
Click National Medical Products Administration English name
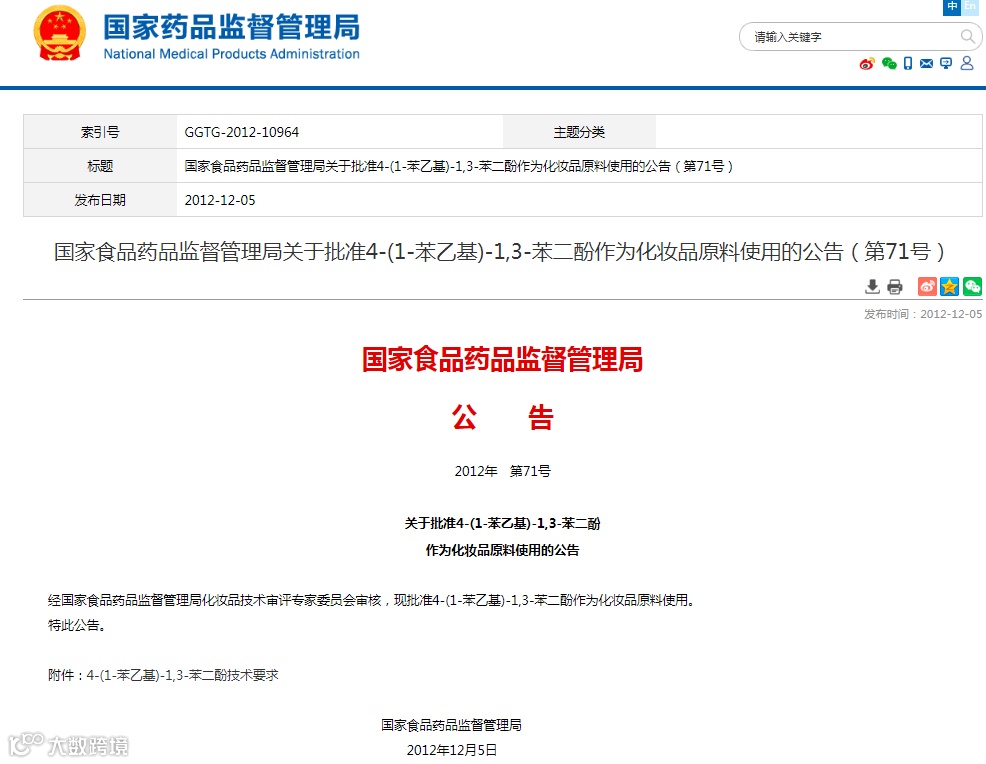(231, 54)
